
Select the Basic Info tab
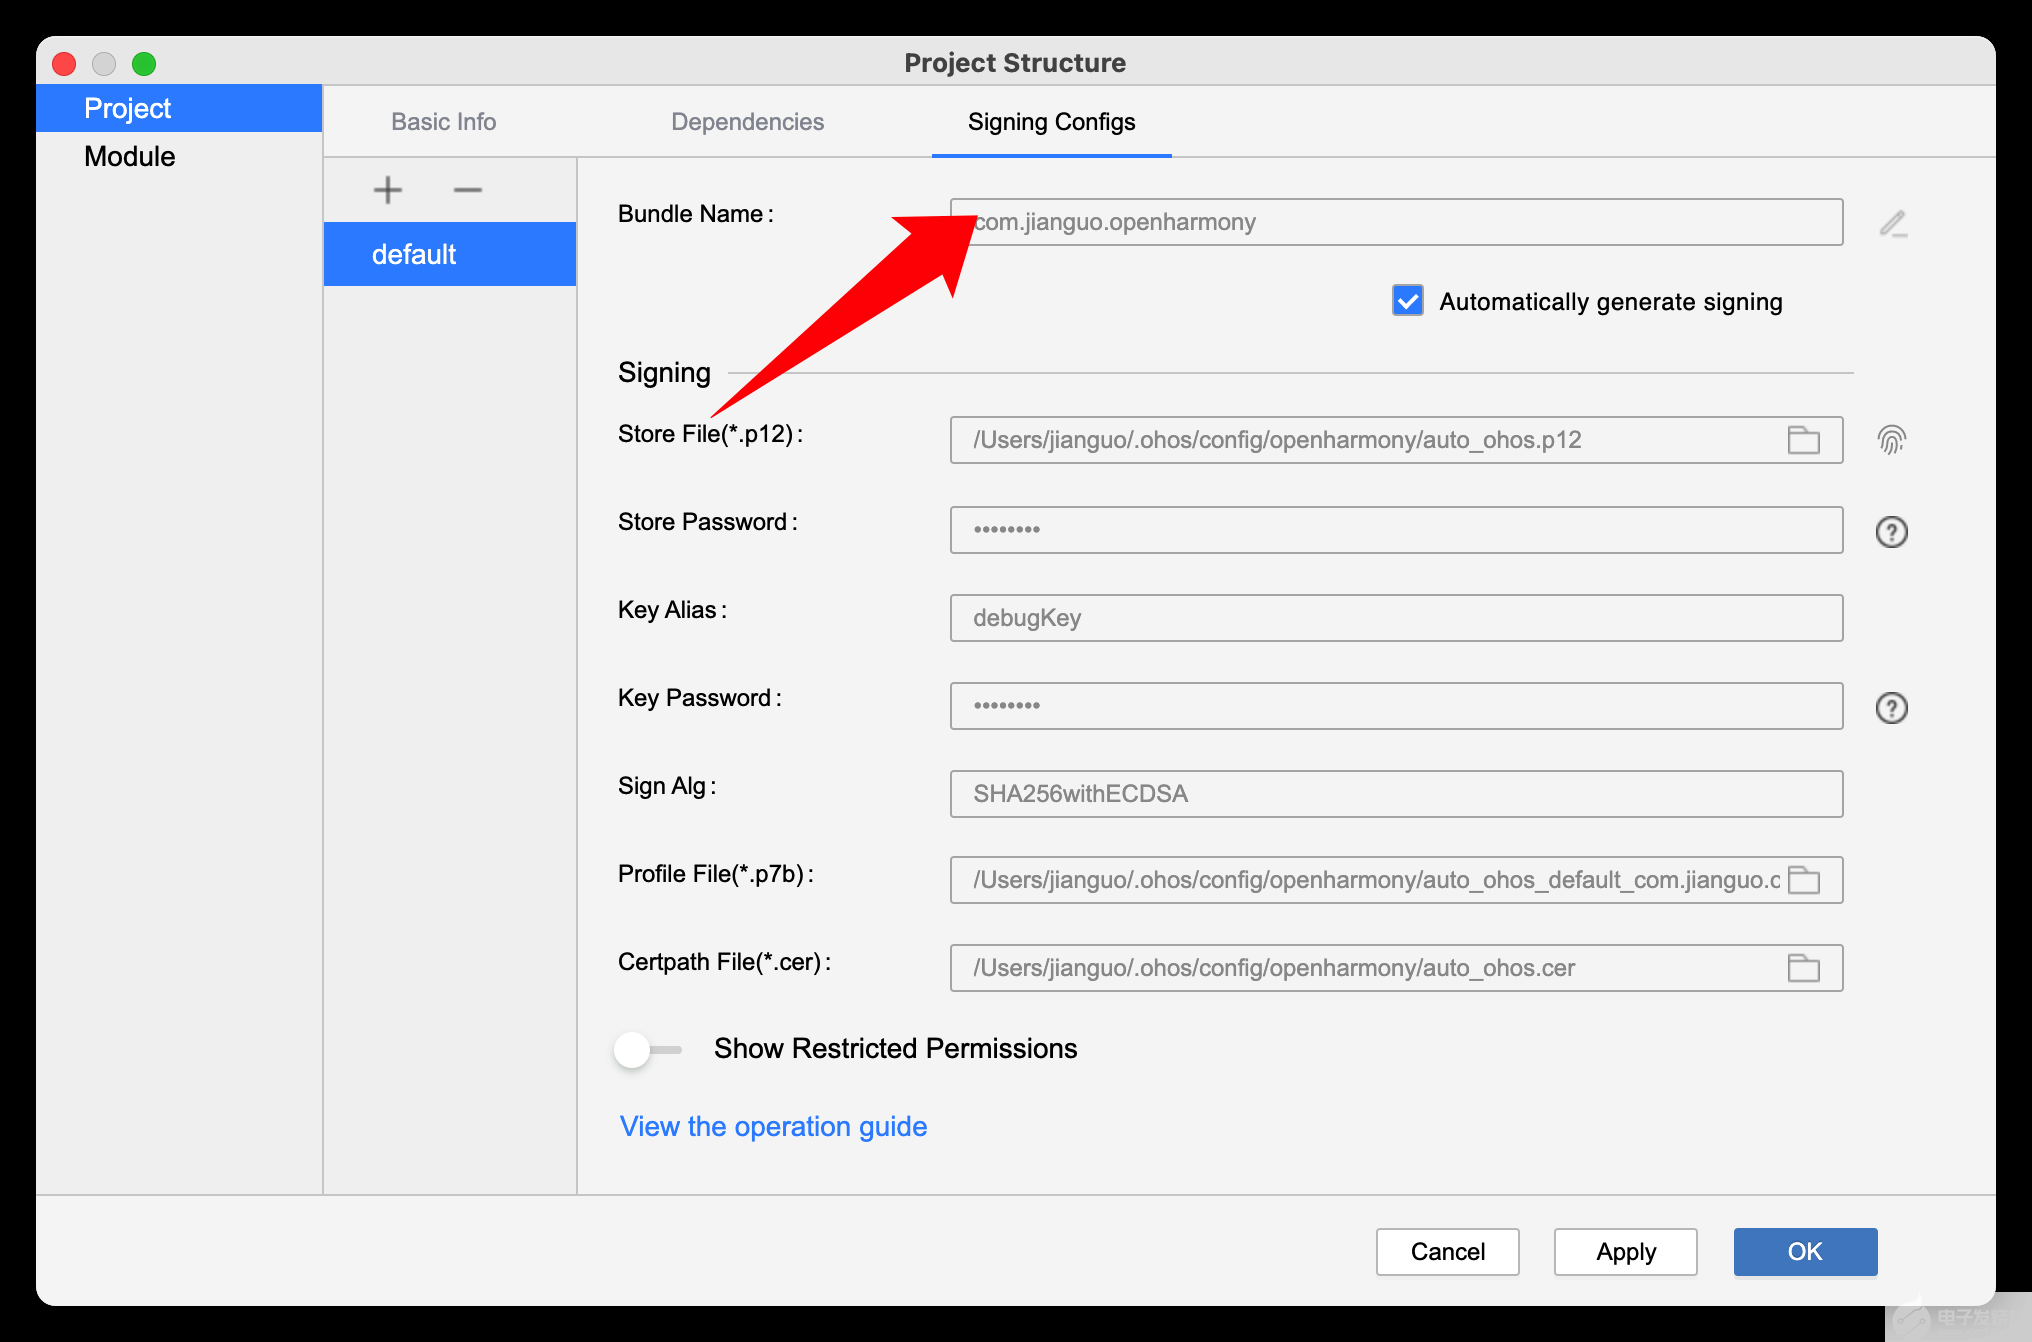coord(443,120)
